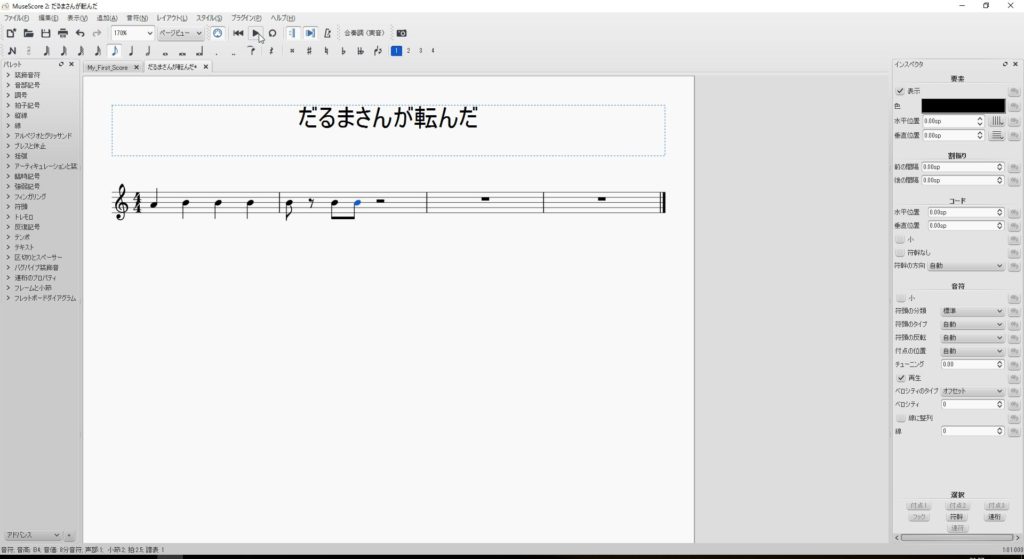Select the highlighted eighth note duration
The height and width of the screenshot is (559, 1024).
click(114, 51)
